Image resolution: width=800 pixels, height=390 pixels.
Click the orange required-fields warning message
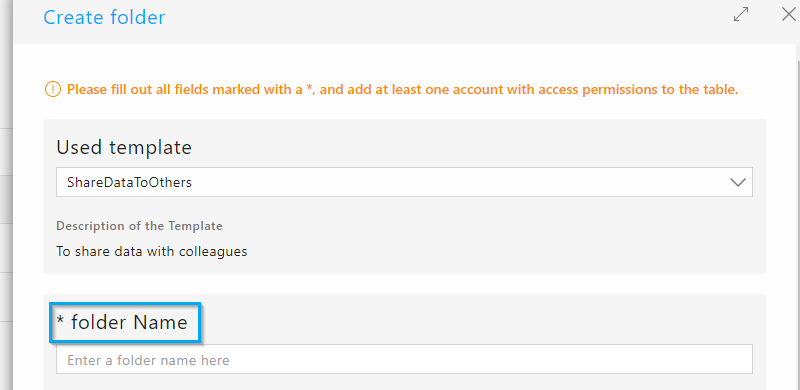(403, 90)
